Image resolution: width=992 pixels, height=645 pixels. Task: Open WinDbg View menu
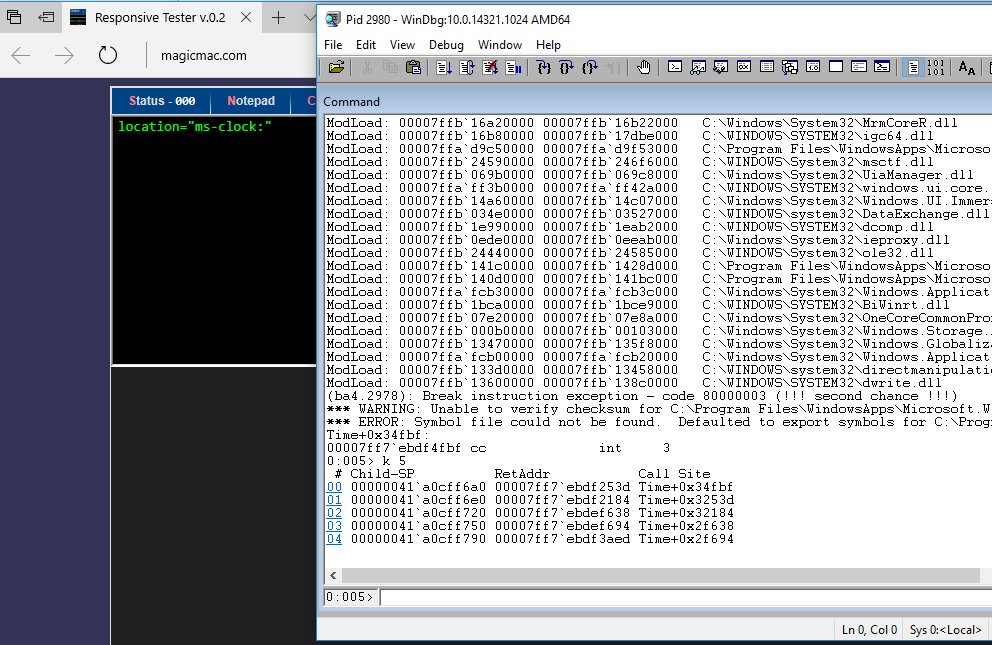(x=402, y=45)
